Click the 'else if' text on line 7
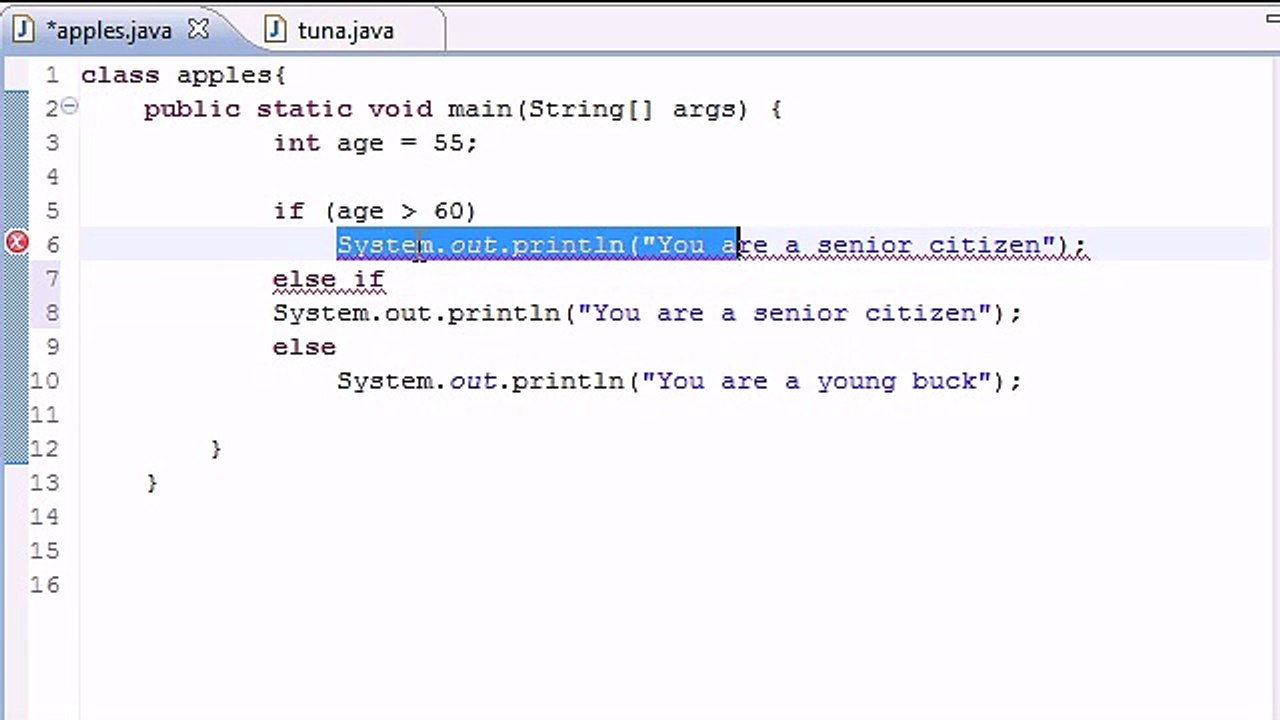The height and width of the screenshot is (720, 1280). point(328,279)
